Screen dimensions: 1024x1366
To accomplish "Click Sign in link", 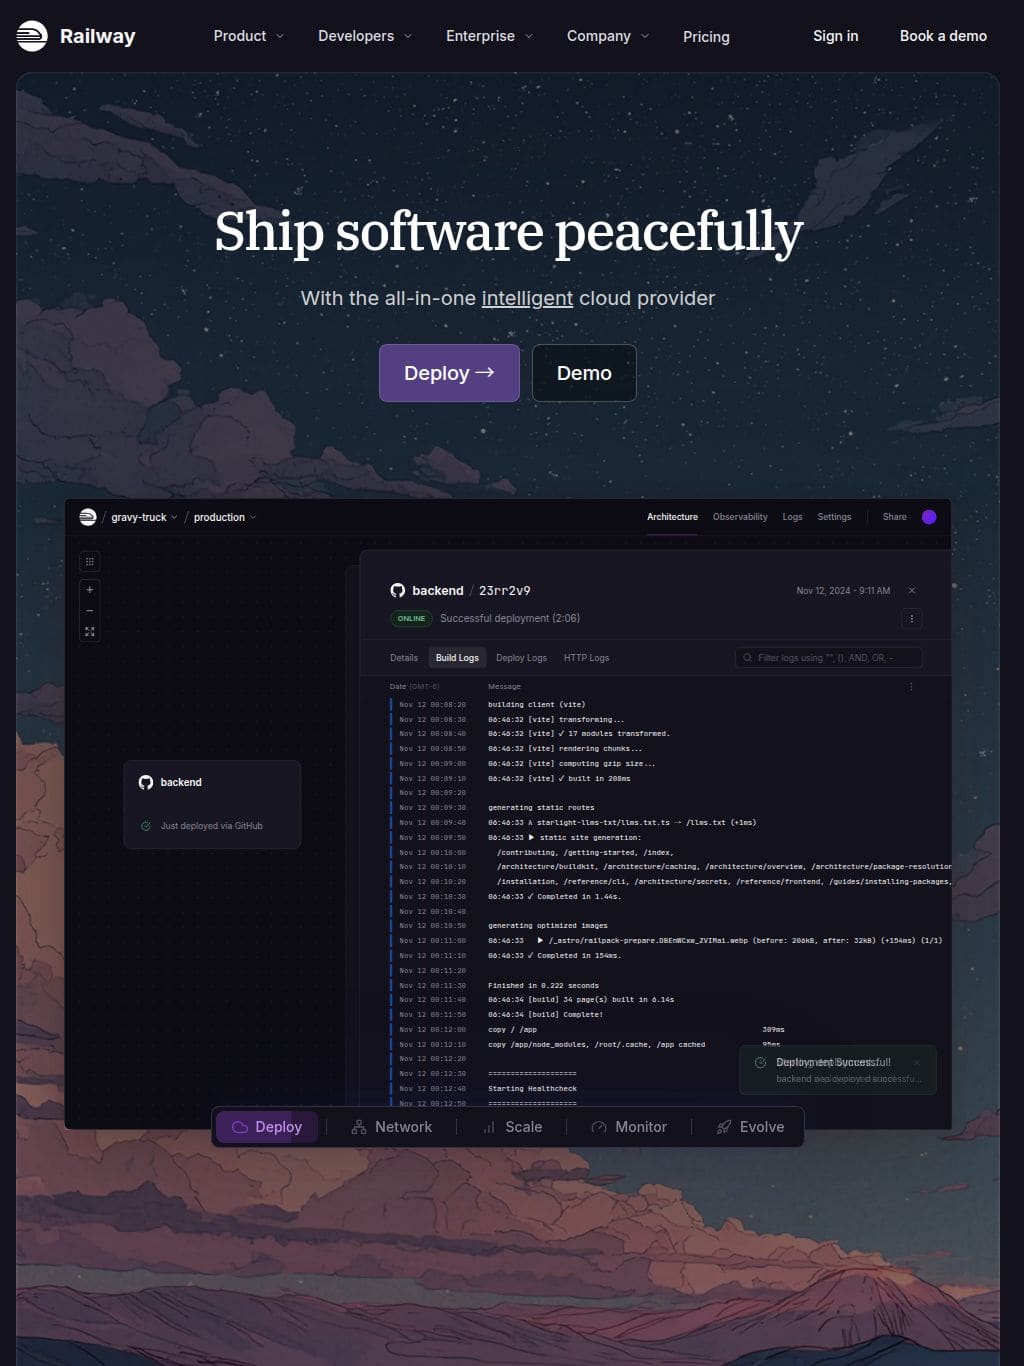I will tap(835, 36).
